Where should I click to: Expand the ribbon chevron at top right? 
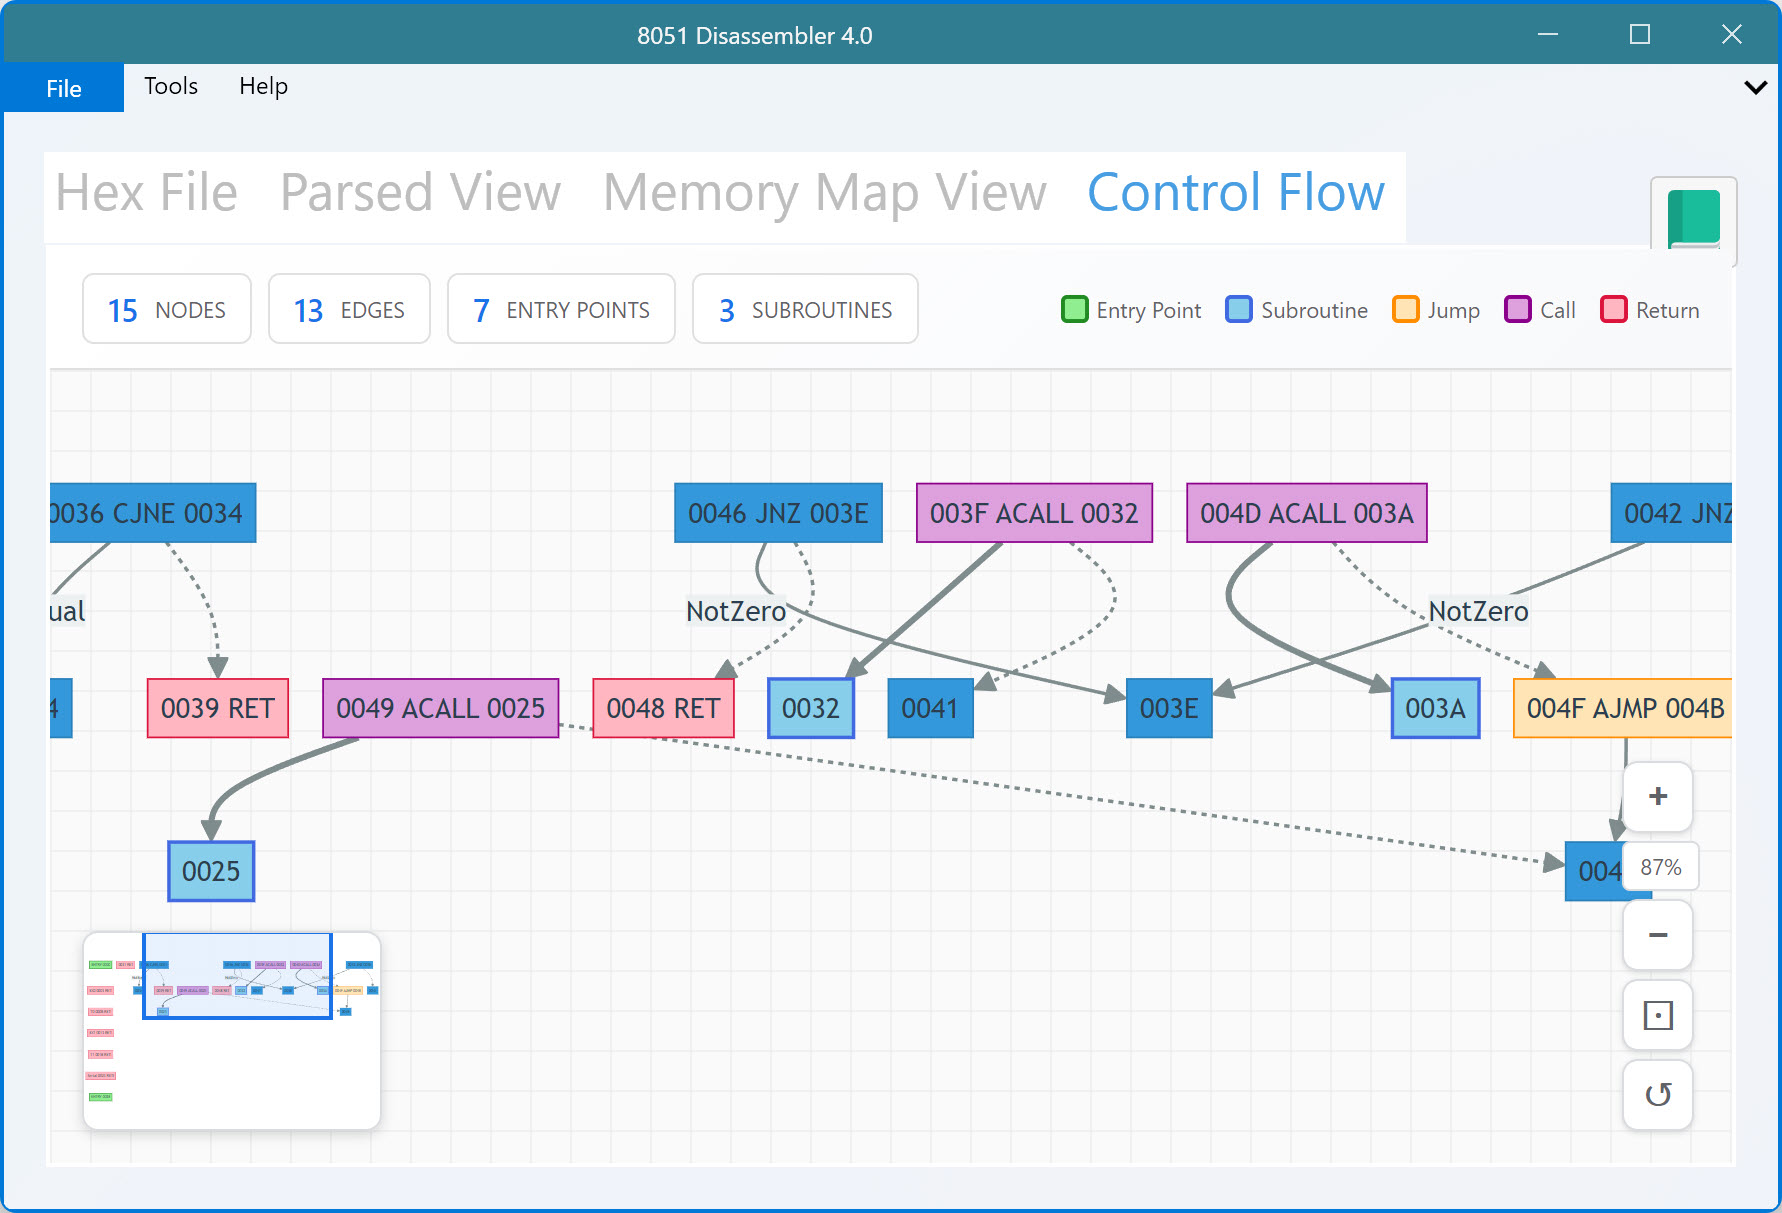coord(1755,87)
